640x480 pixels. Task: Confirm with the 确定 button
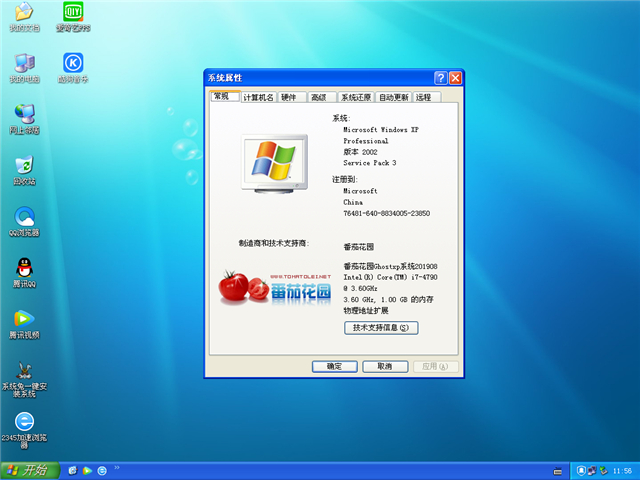pyautogui.click(x=335, y=367)
